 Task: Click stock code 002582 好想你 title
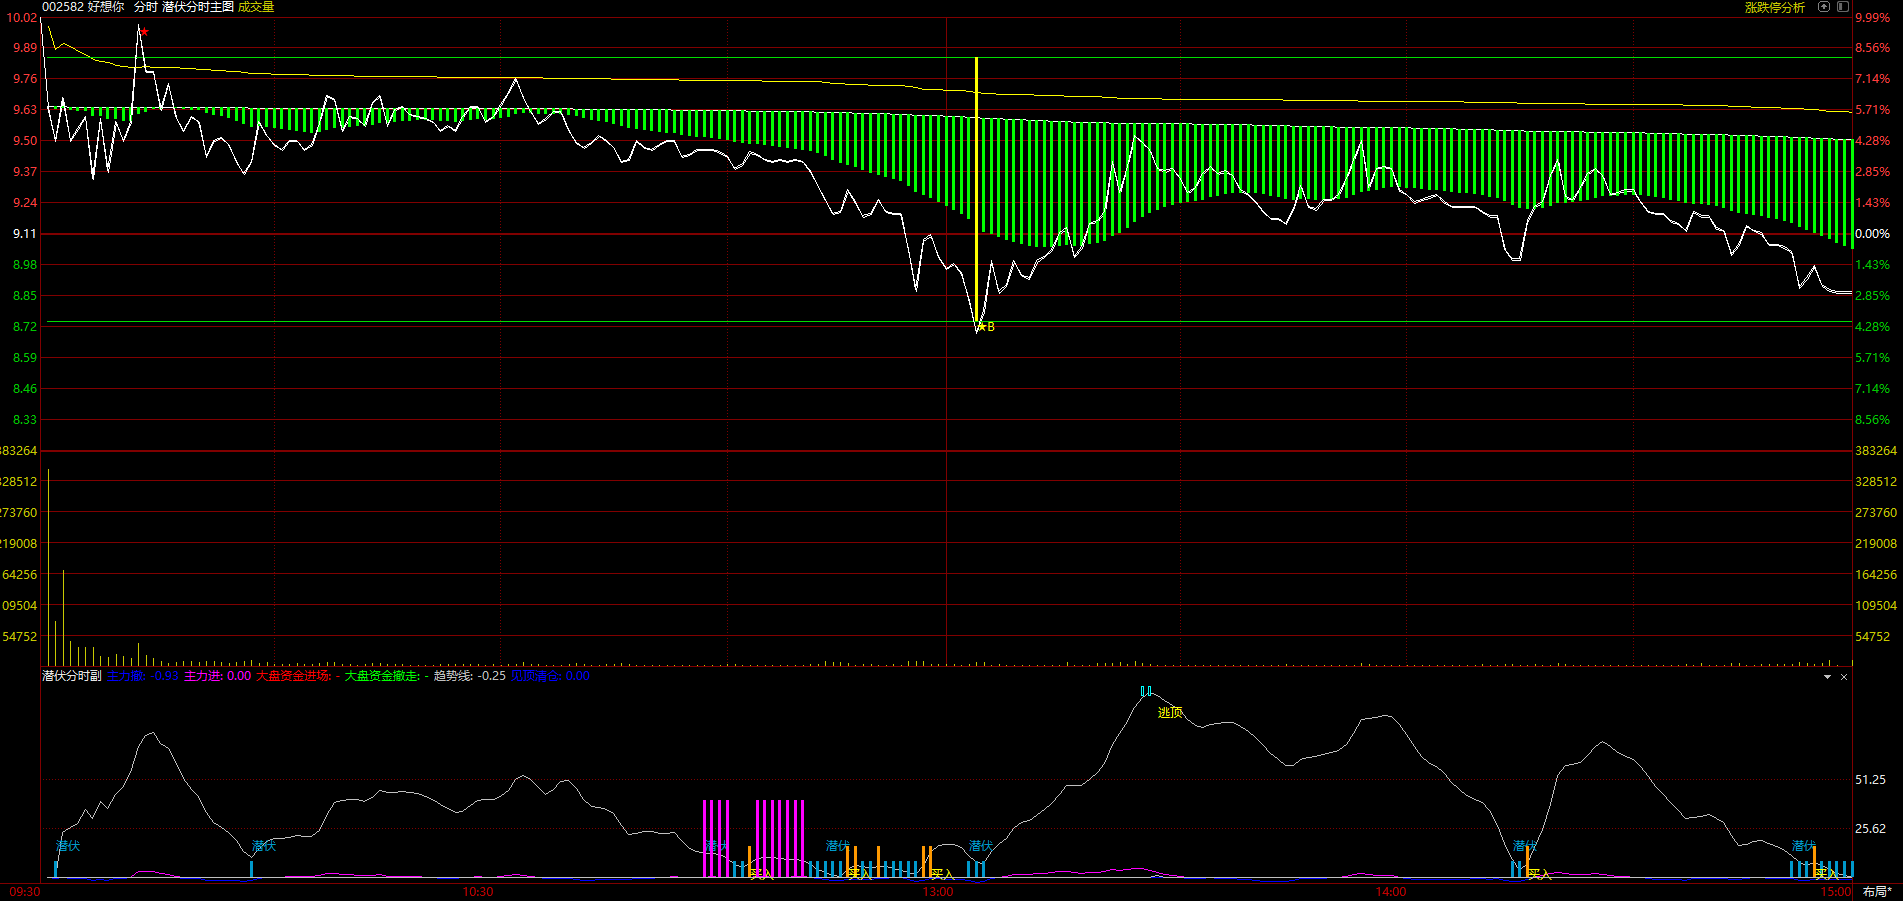pos(83,7)
